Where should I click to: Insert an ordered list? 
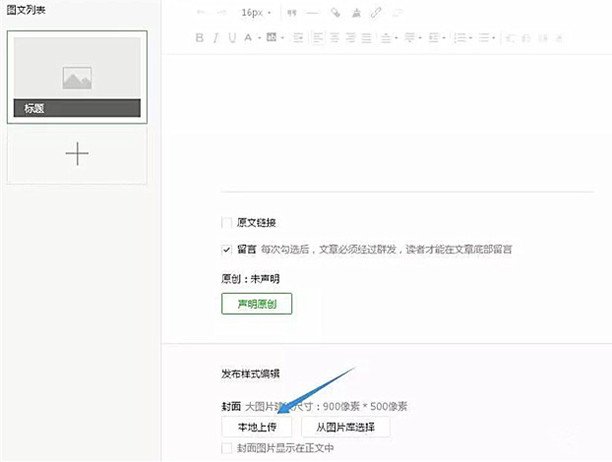[461, 38]
